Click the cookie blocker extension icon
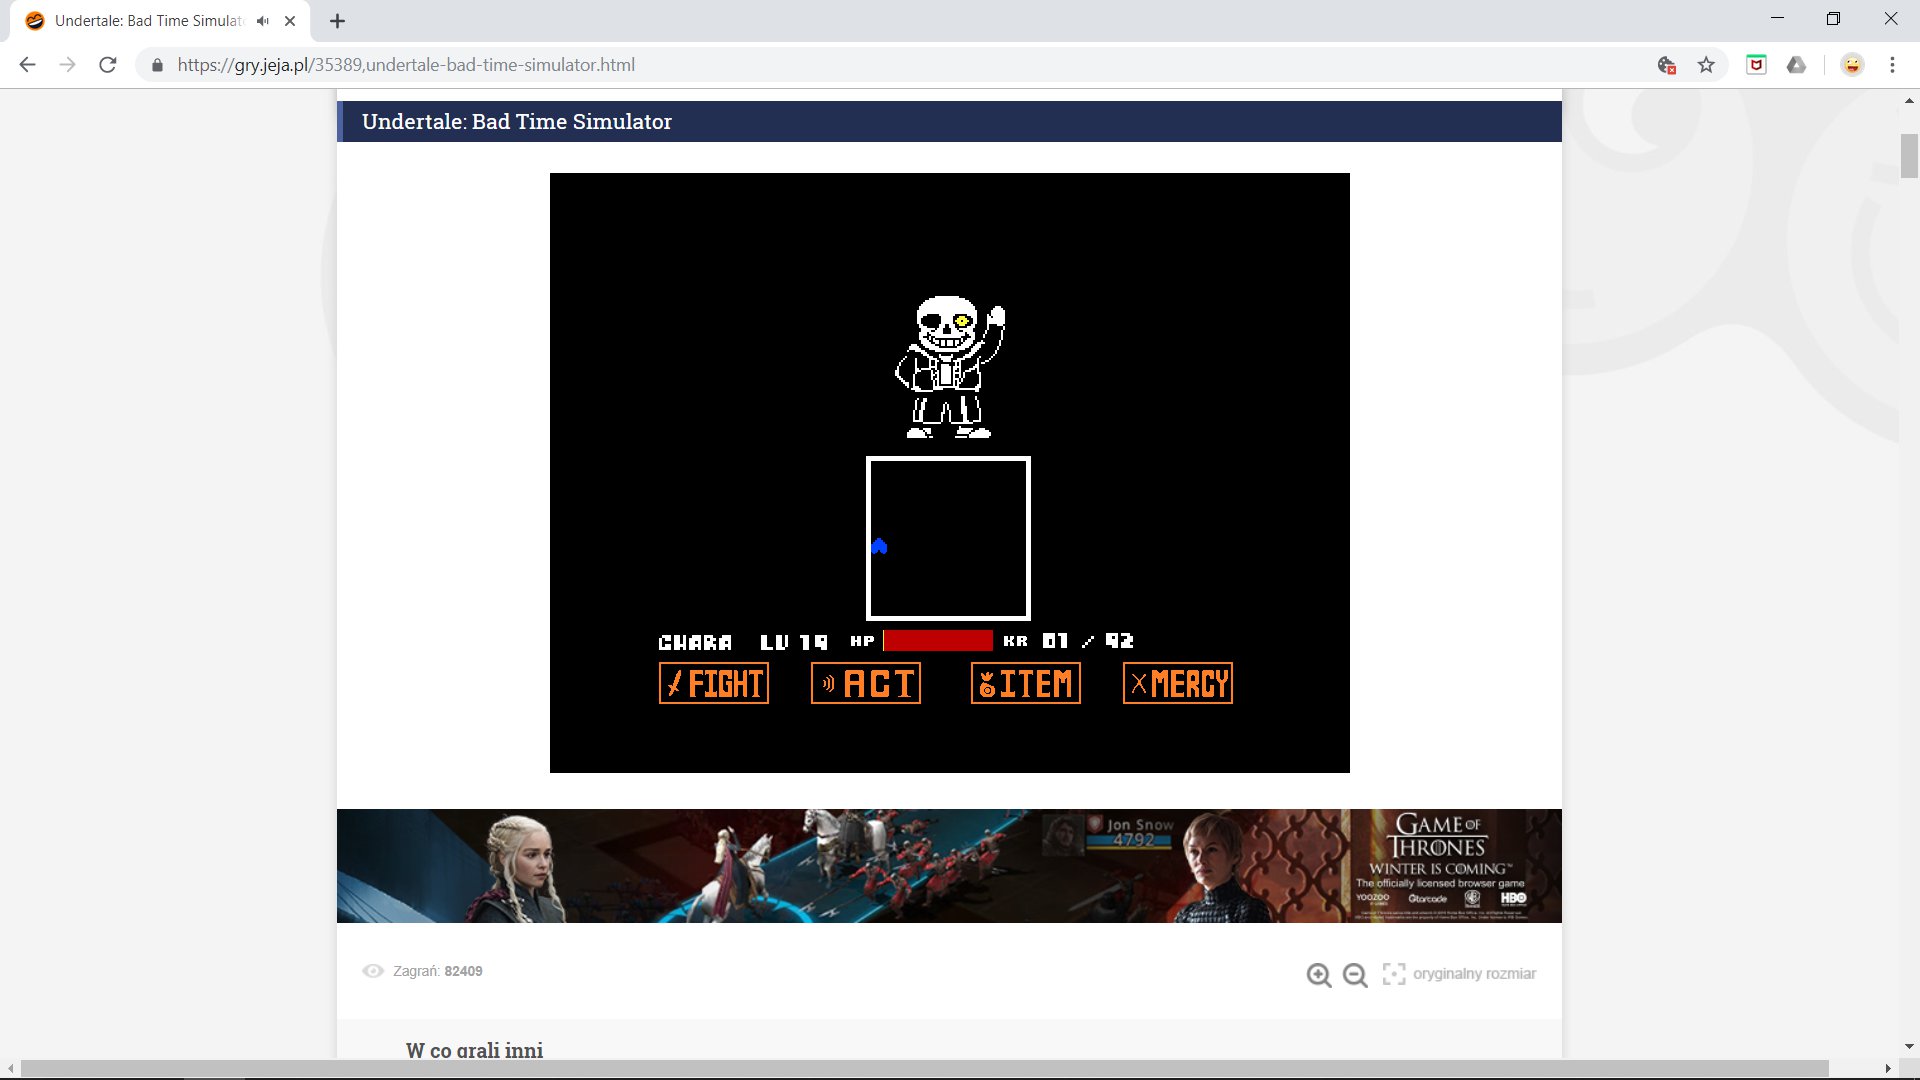1920x1080 pixels. pos(1665,64)
